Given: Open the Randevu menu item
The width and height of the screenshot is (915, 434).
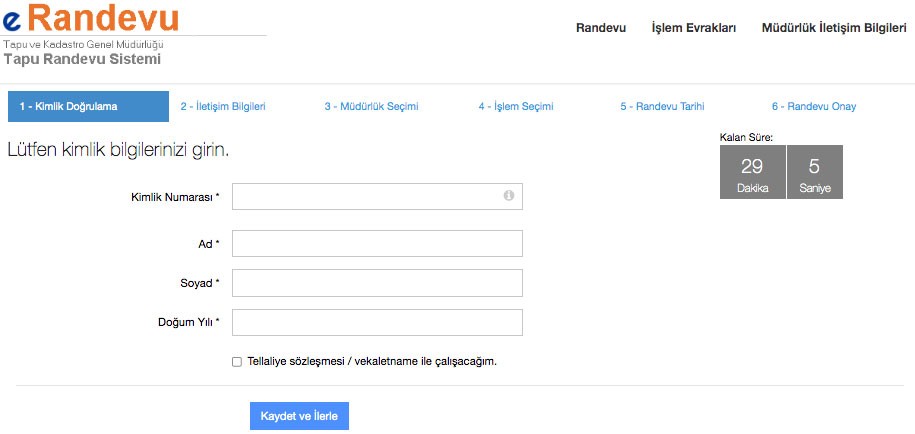Looking at the screenshot, I should 600,28.
